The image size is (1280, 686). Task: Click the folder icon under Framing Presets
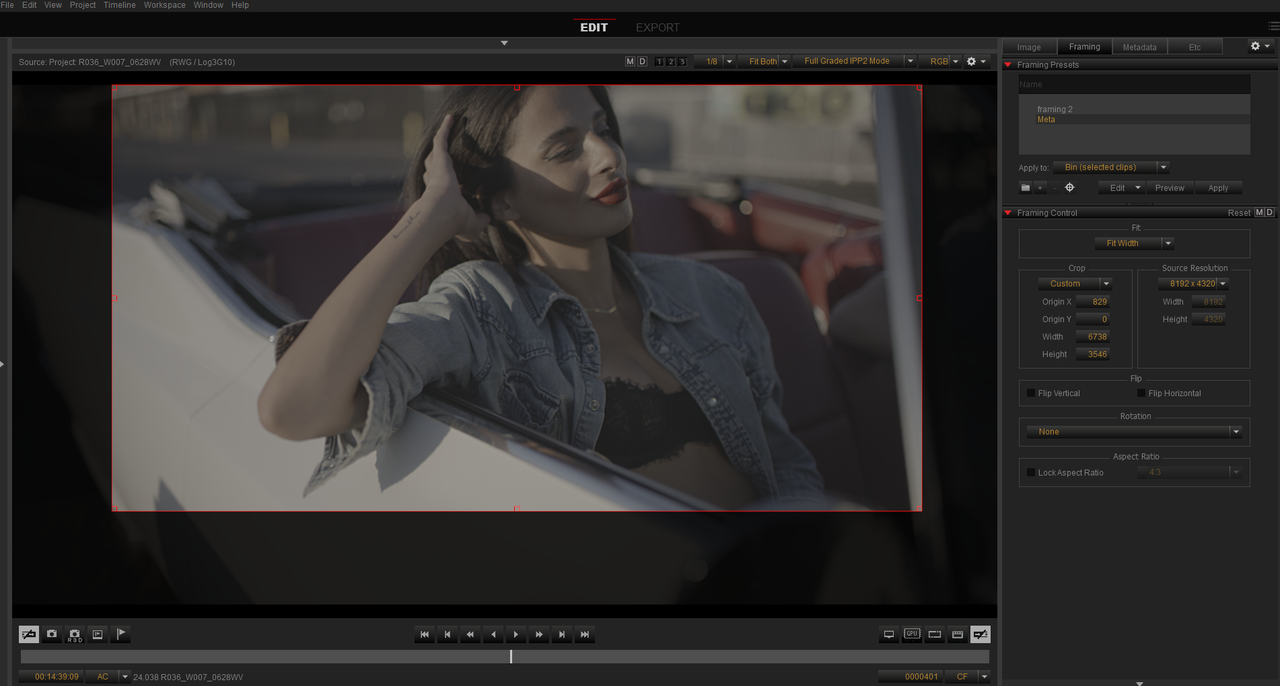tap(1025, 188)
